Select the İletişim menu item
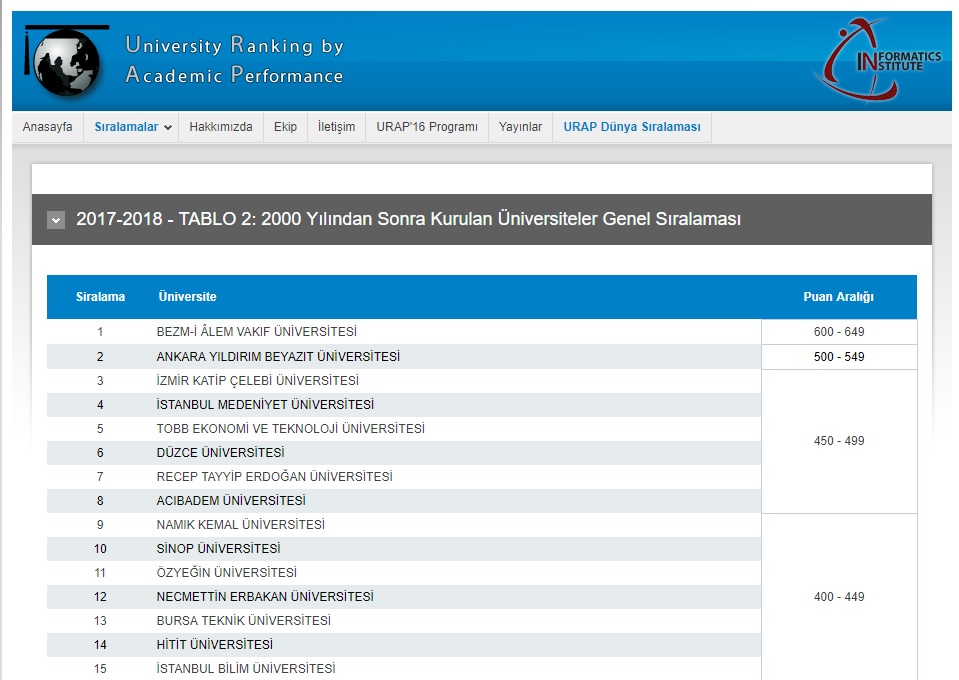959x680 pixels. (336, 127)
